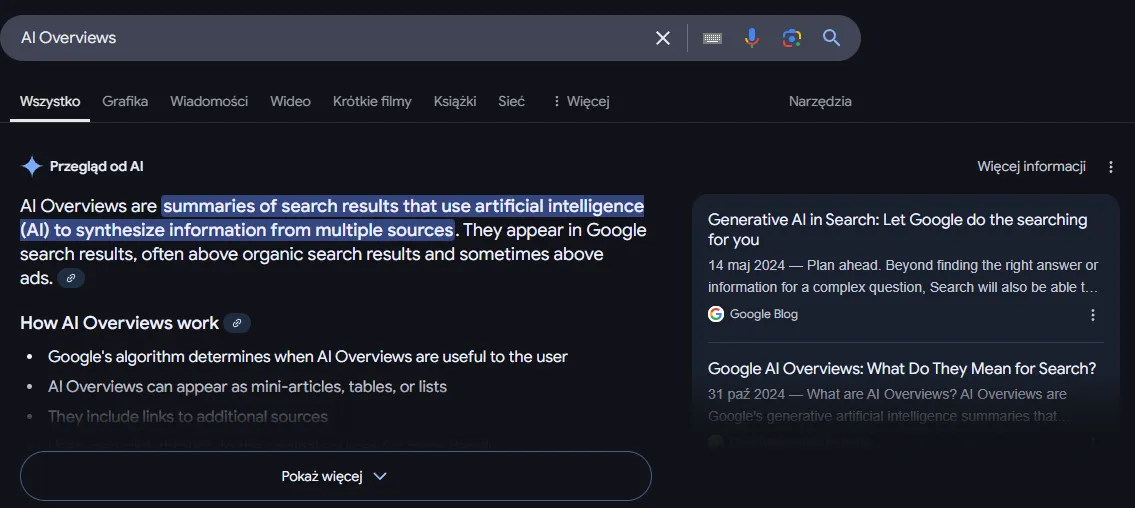This screenshot has height=508, width=1135.
Task: Expand the overview with Pokaż więcej
Action: tap(336, 476)
